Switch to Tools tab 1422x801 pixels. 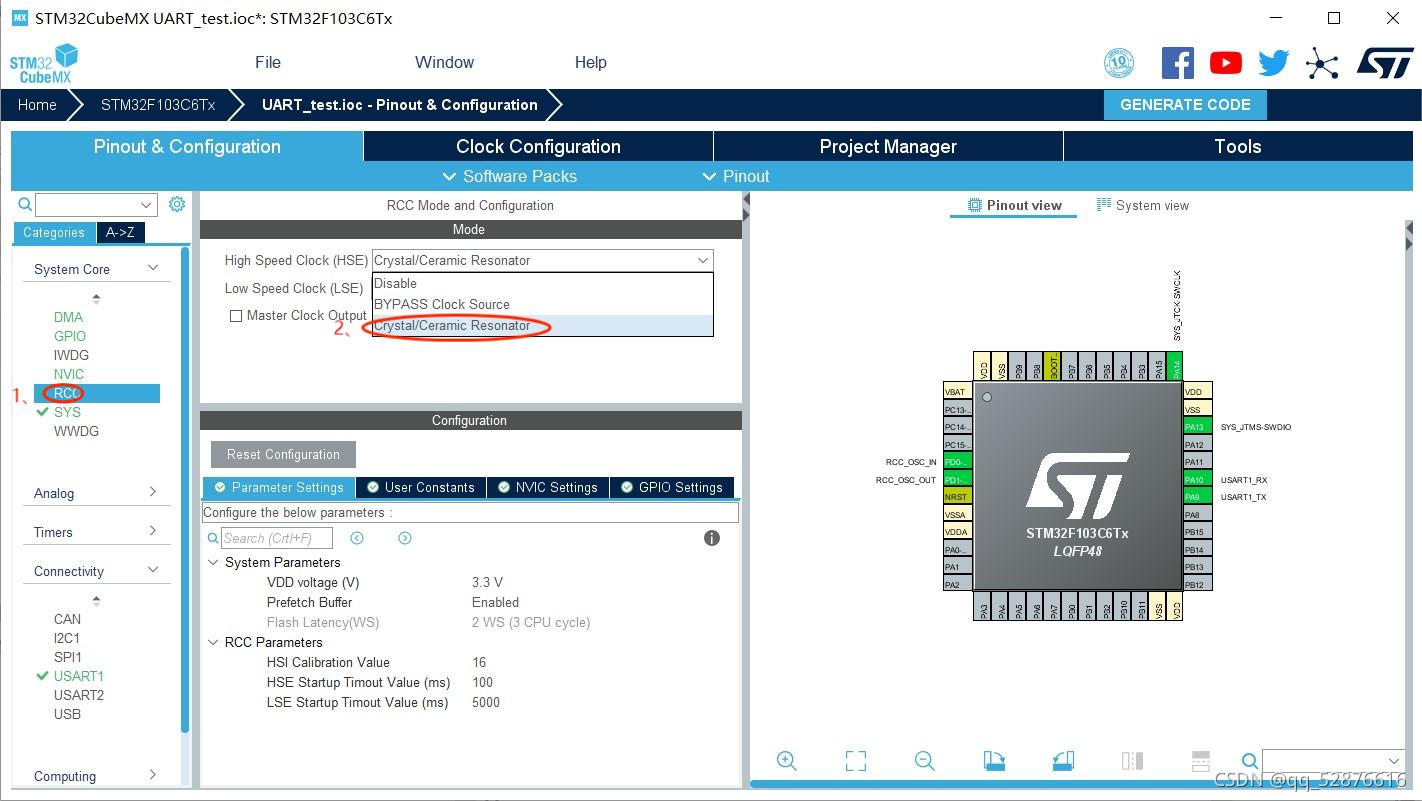[1238, 146]
